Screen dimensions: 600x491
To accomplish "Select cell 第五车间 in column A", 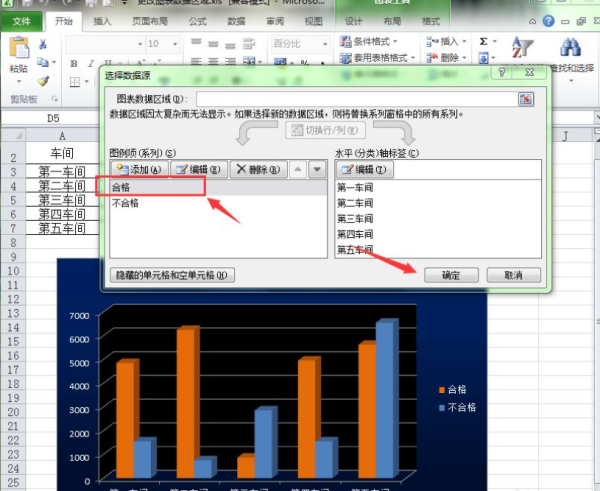I will 62,228.
